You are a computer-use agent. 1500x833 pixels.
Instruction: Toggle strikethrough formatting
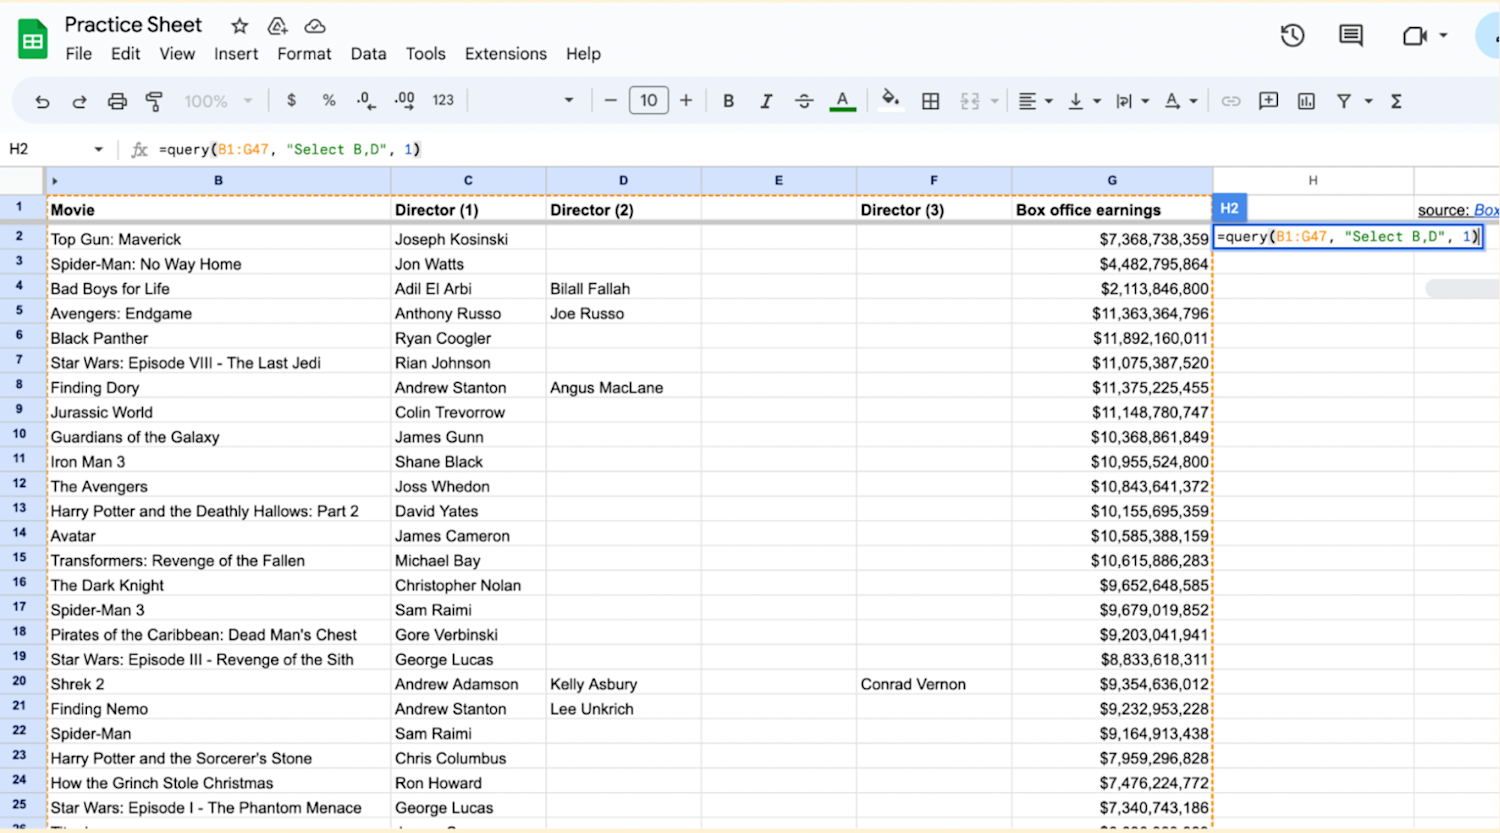(x=804, y=101)
